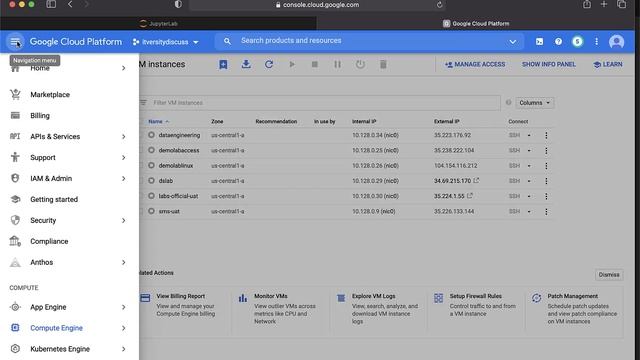Image resolution: width=640 pixels, height=360 pixels.
Task: Open the Columns dropdown
Action: pos(534,103)
